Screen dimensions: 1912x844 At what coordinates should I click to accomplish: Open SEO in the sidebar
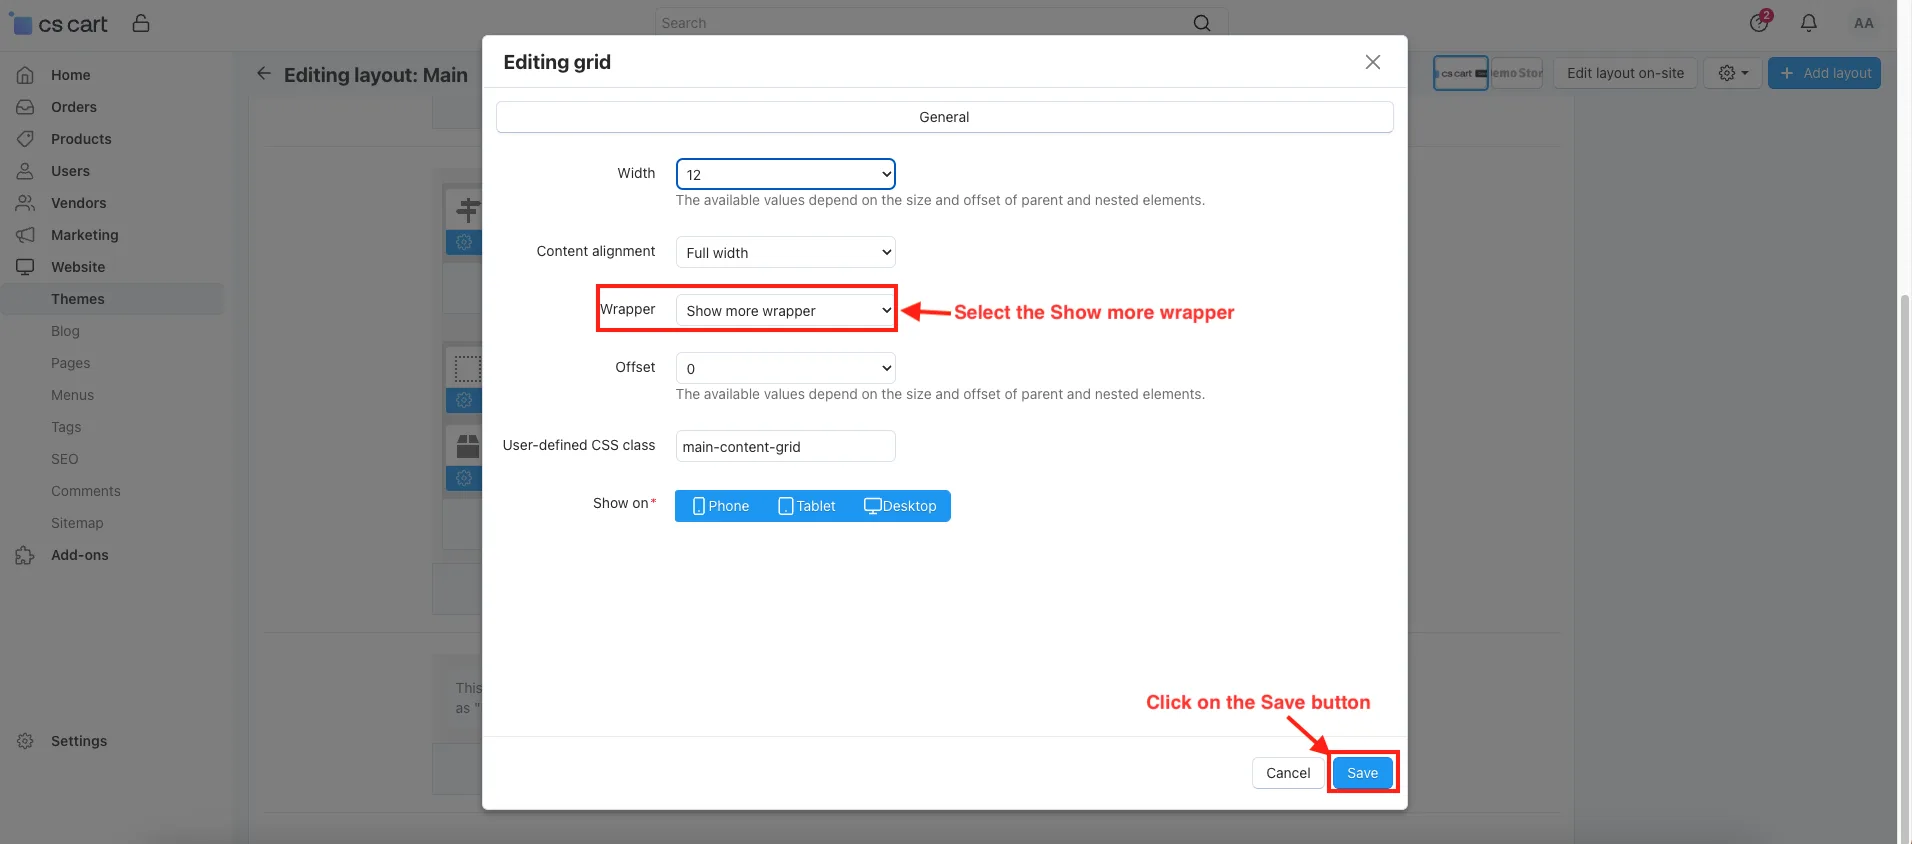pyautogui.click(x=64, y=459)
